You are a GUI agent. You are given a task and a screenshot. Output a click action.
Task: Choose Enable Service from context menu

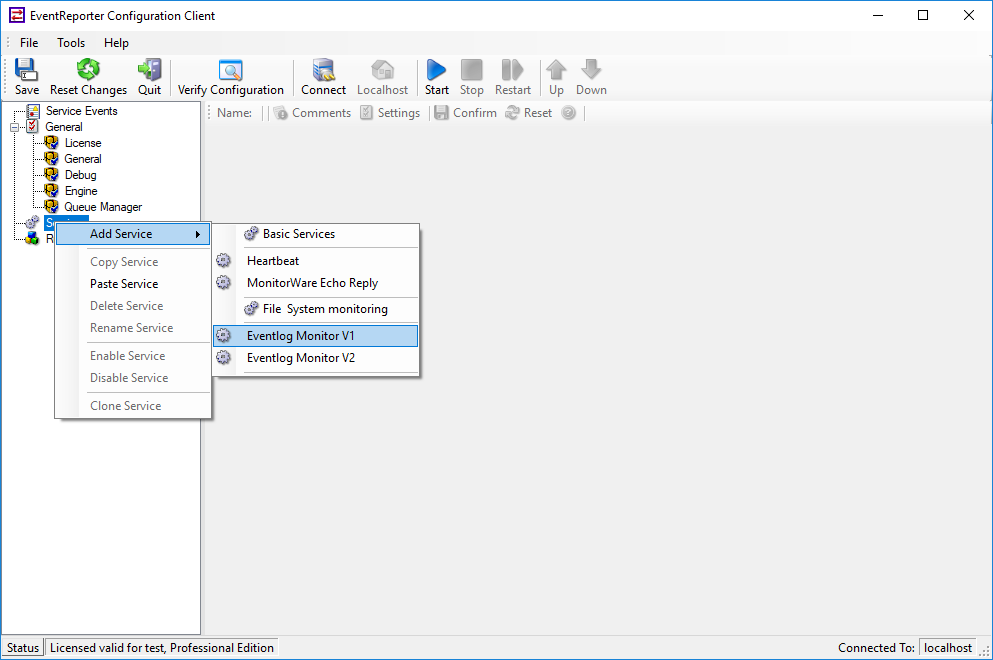[x=133, y=355]
